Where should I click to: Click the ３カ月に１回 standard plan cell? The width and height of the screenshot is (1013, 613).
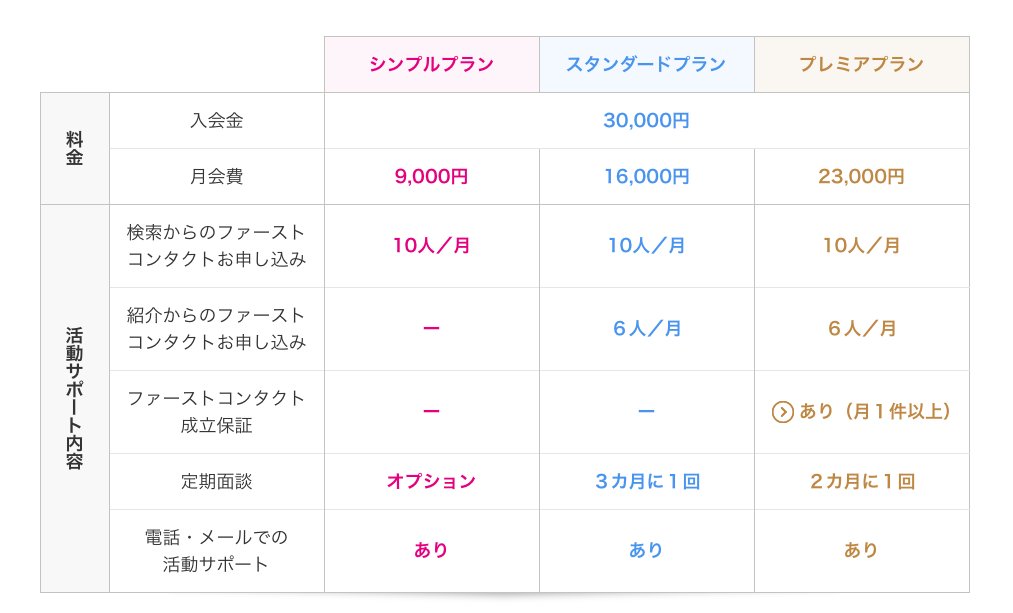click(646, 482)
